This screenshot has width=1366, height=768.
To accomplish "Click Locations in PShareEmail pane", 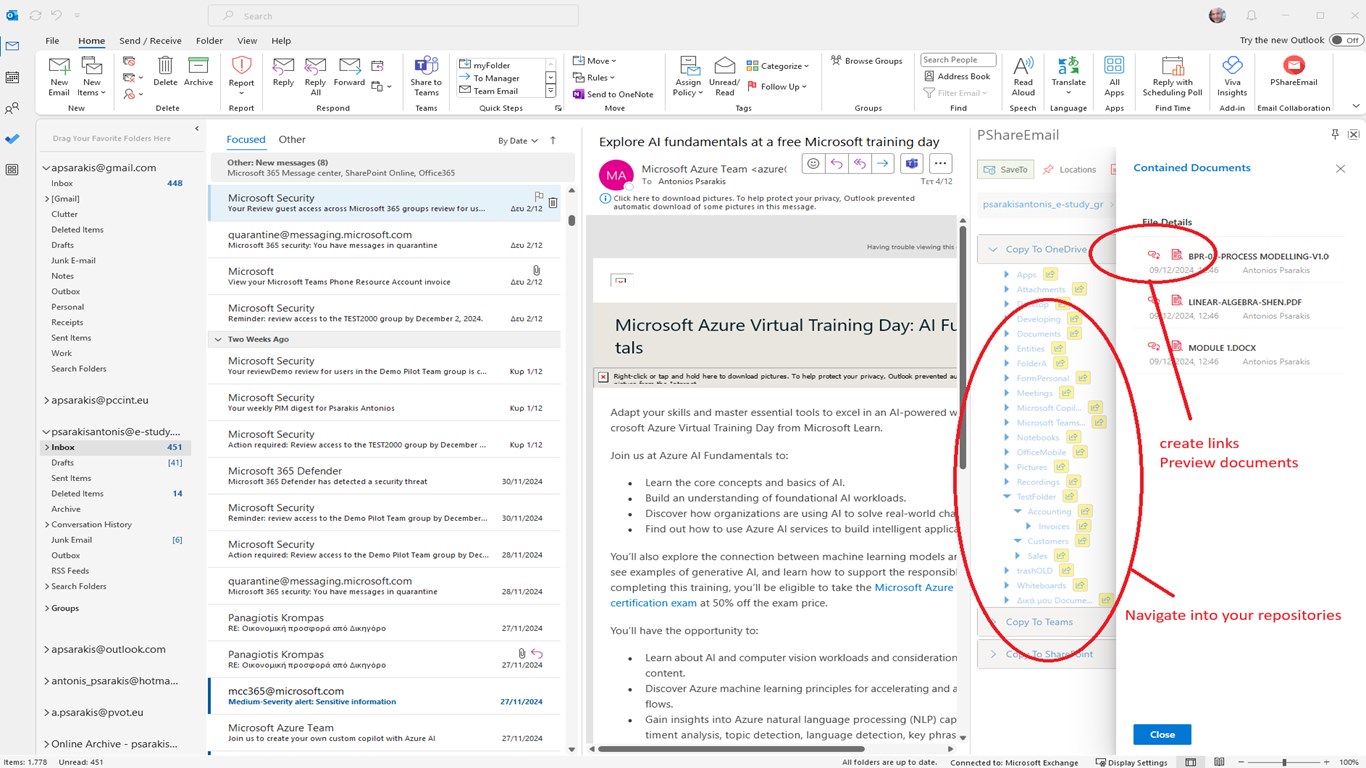I will [x=1070, y=170].
